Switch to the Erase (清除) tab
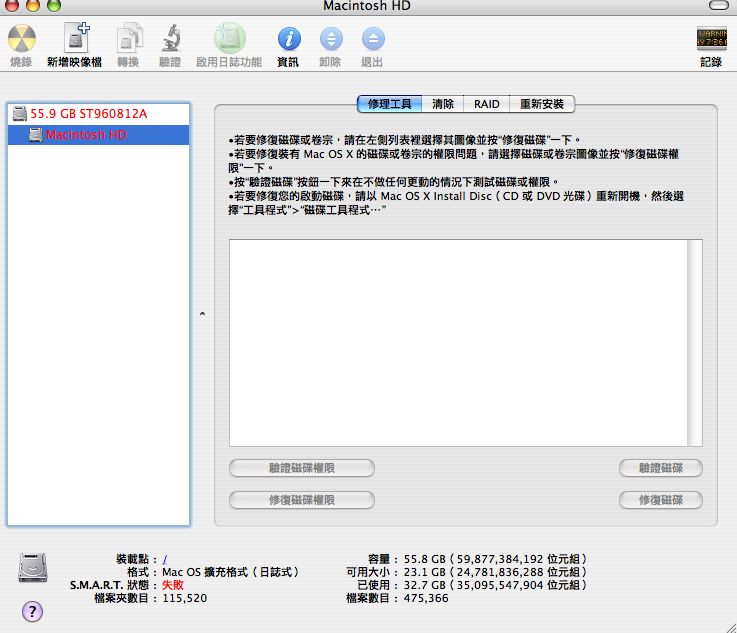Screen dimensions: 737x633 (x=442, y=104)
